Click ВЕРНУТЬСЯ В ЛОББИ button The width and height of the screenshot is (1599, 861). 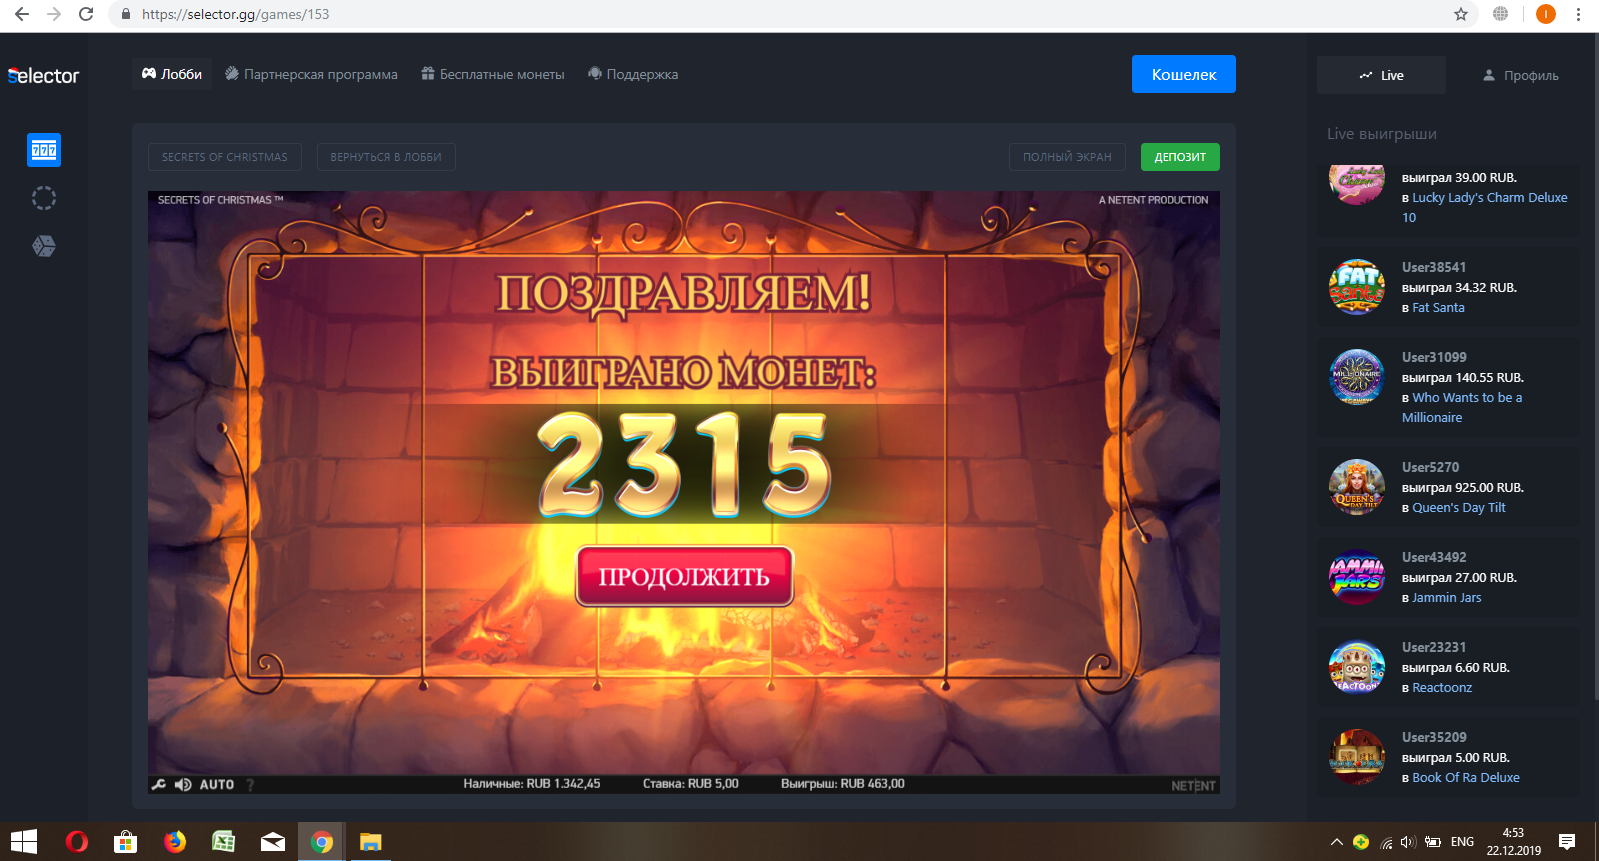pyautogui.click(x=386, y=157)
